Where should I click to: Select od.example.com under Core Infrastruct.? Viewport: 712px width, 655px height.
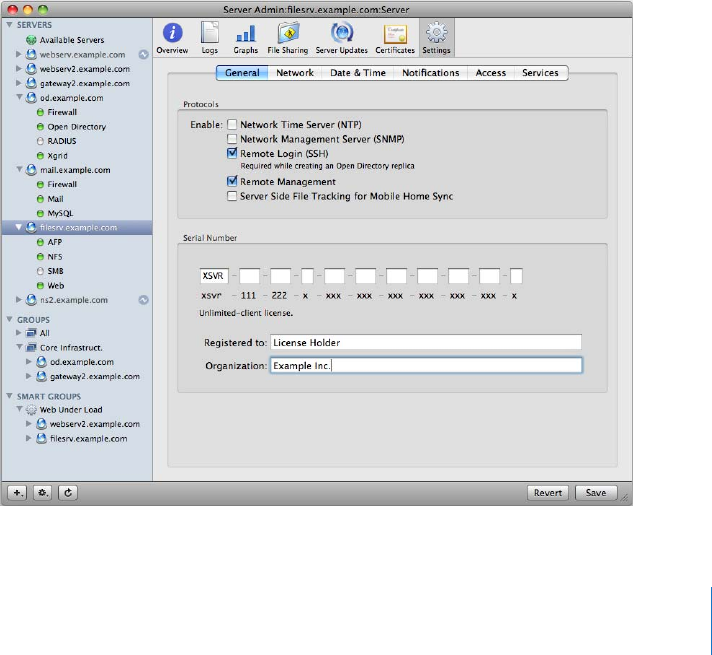click(x=82, y=362)
